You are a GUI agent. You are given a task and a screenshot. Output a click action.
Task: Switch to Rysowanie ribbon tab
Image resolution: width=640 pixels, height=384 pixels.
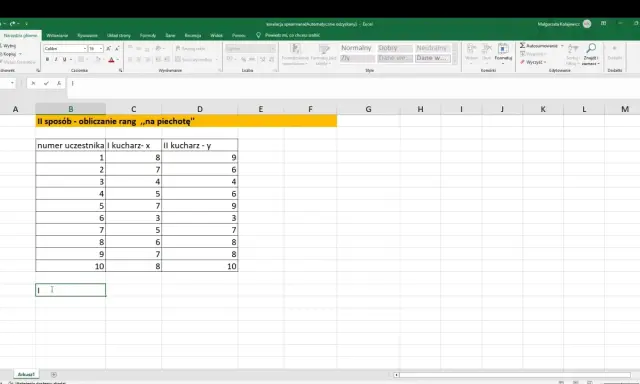point(87,36)
